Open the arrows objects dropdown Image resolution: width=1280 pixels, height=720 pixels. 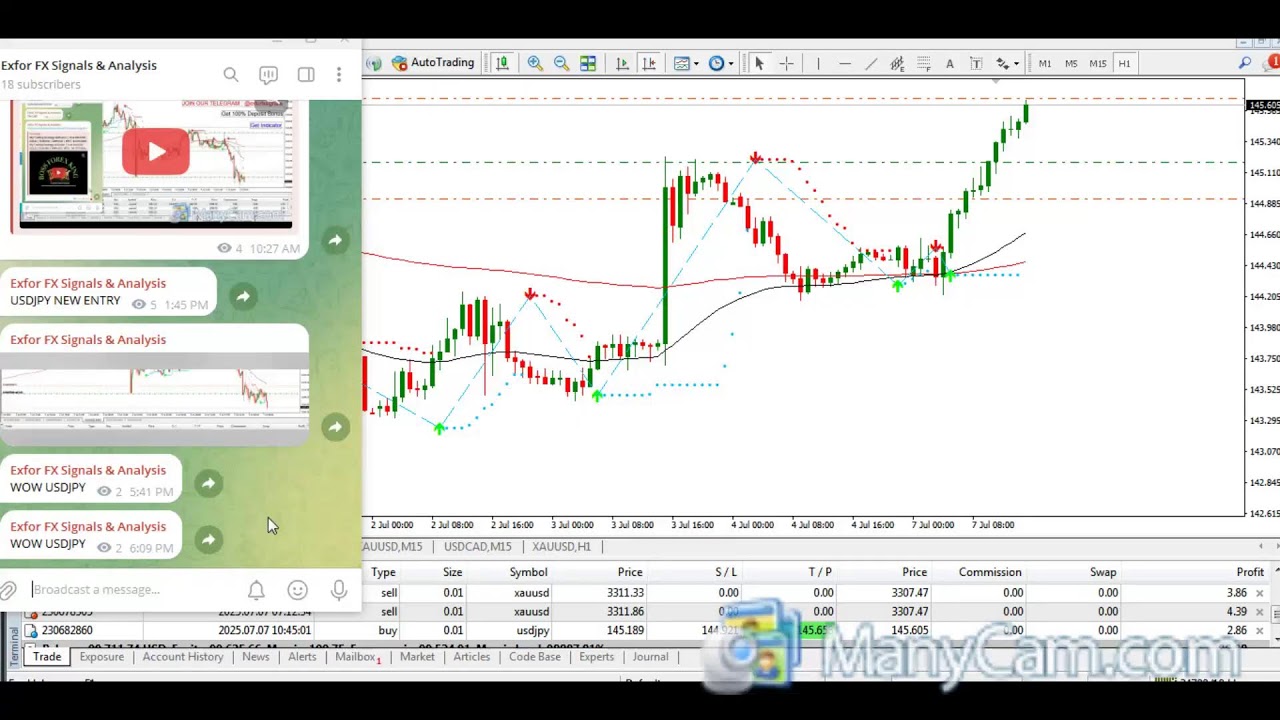coord(1006,63)
